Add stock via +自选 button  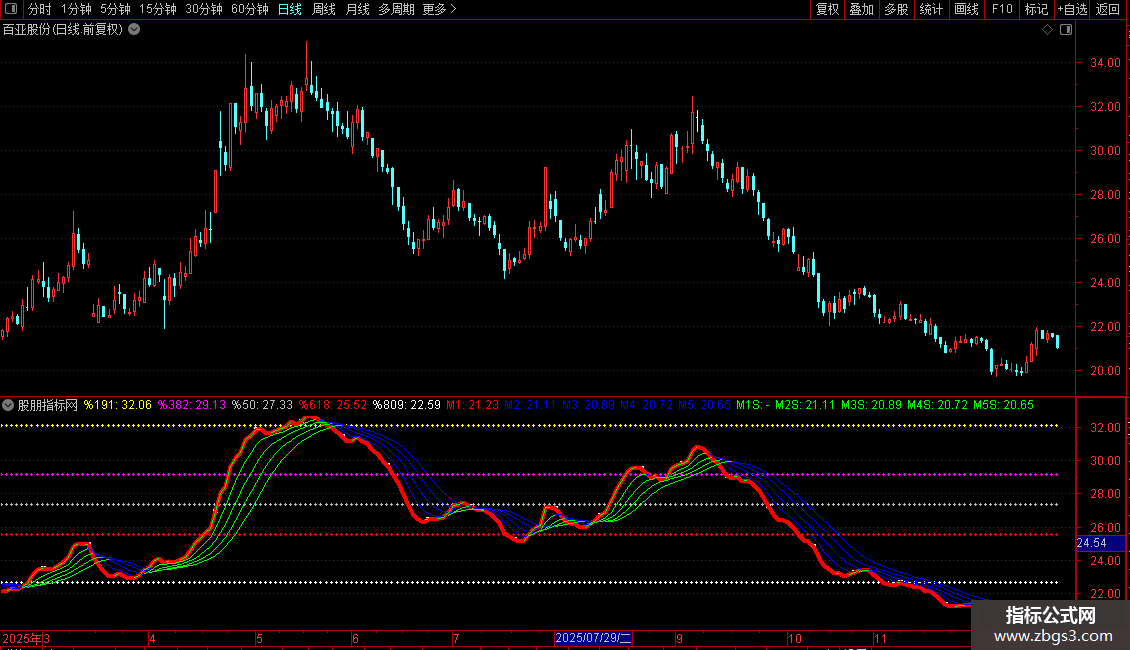1071,9
